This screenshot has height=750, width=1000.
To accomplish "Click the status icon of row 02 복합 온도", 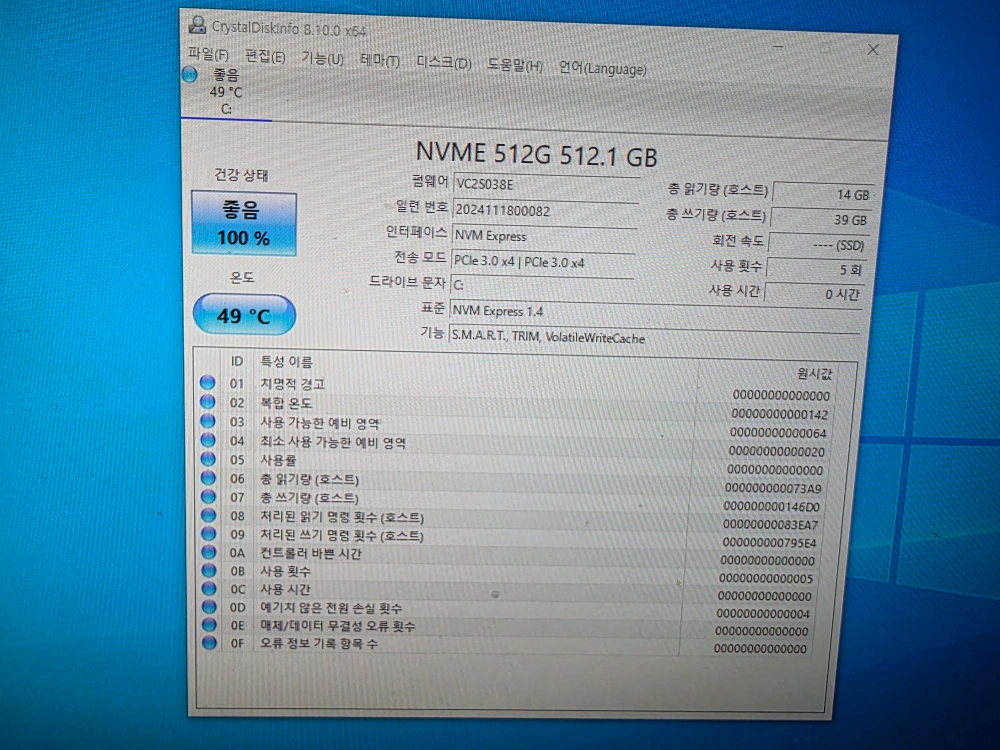I will pyautogui.click(x=207, y=401).
